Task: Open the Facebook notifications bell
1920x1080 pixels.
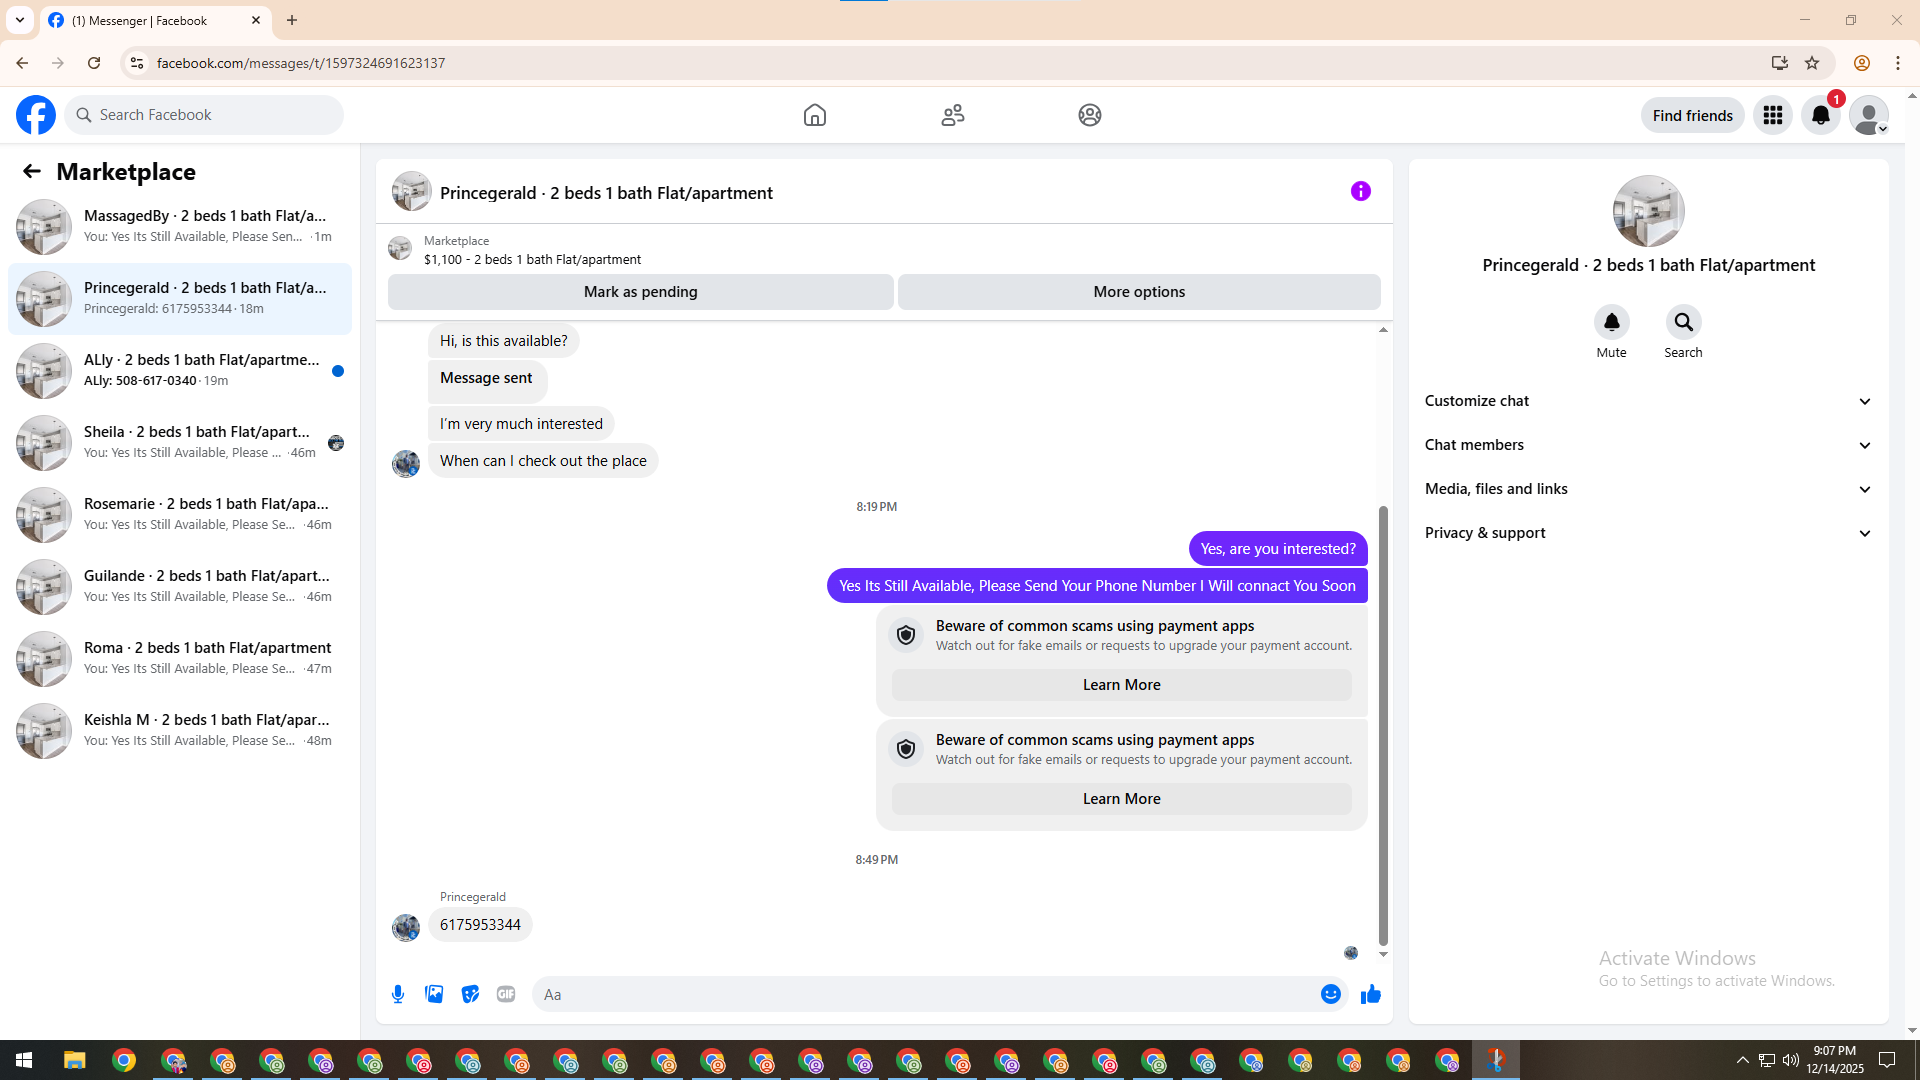Action: tap(1820, 115)
